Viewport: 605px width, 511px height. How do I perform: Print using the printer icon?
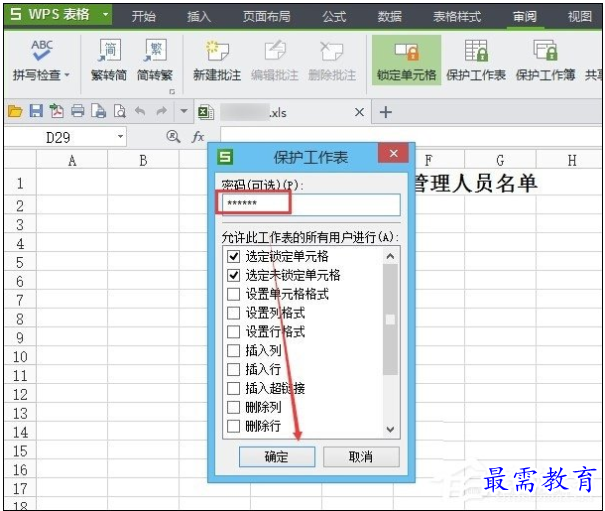(x=78, y=112)
